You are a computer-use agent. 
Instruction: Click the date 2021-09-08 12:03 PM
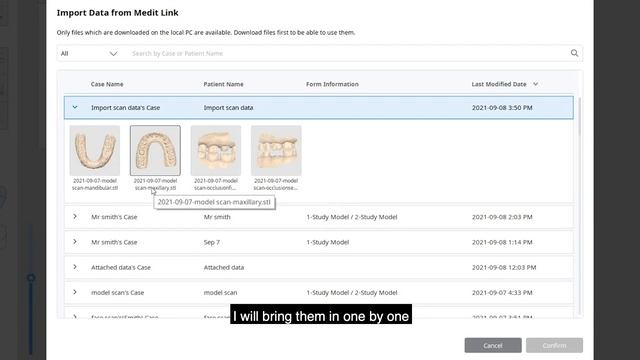pos(504,267)
